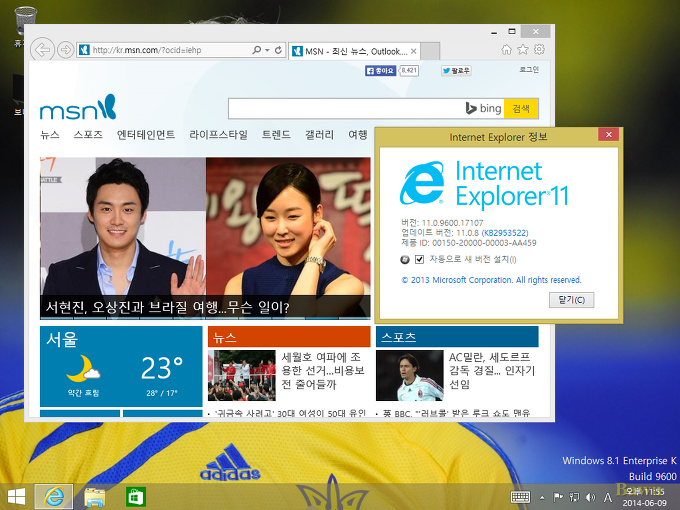Open the headline photo of the woman

[x=288, y=226]
